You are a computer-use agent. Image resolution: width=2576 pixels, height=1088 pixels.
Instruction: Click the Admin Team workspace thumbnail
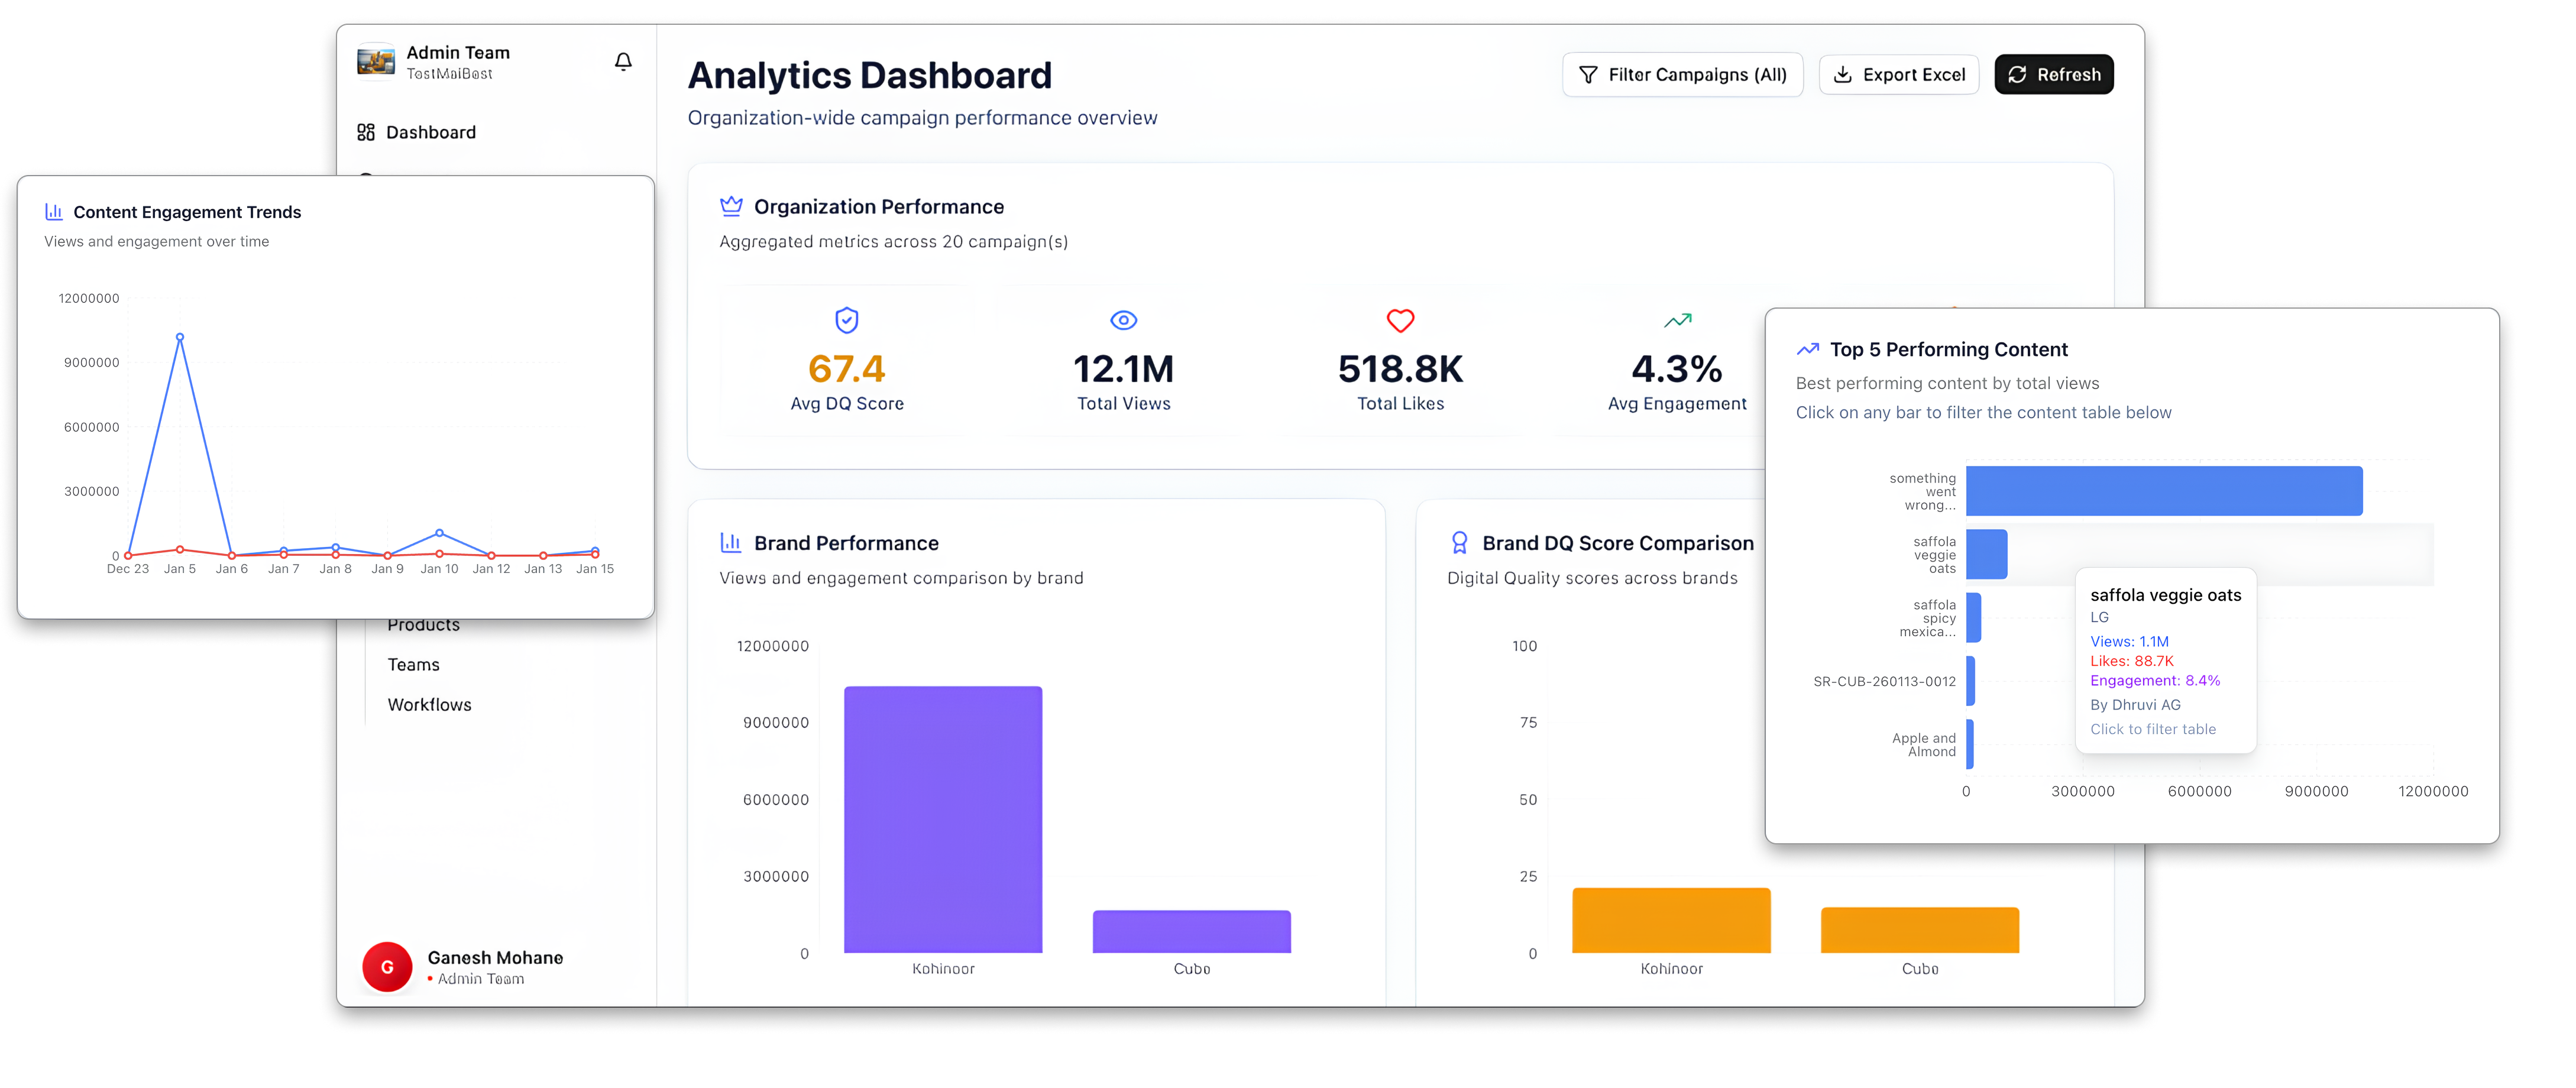(x=376, y=60)
